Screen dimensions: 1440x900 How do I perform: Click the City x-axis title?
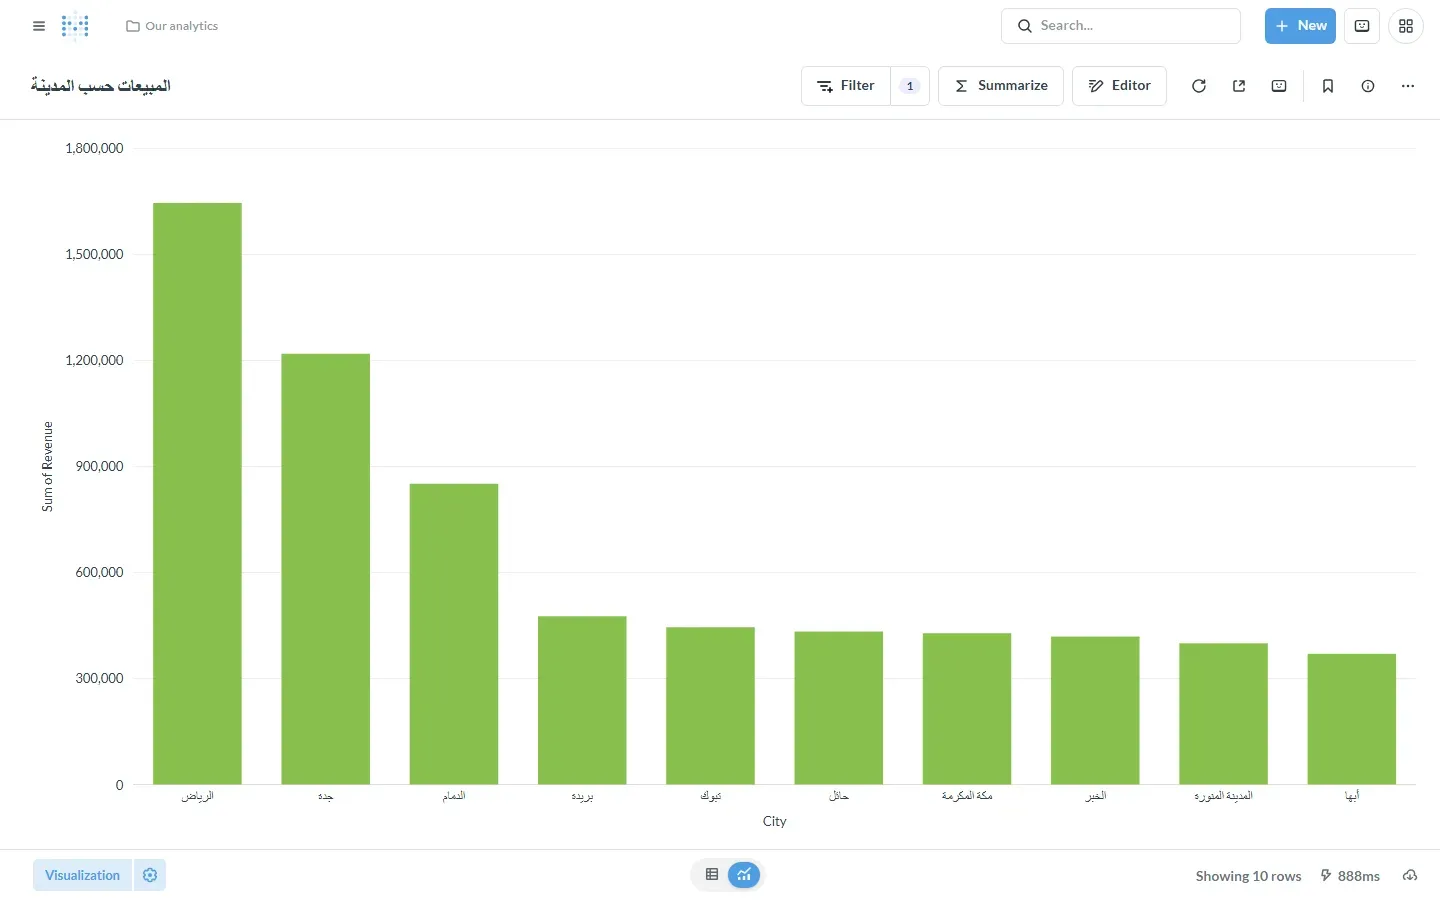[775, 821]
